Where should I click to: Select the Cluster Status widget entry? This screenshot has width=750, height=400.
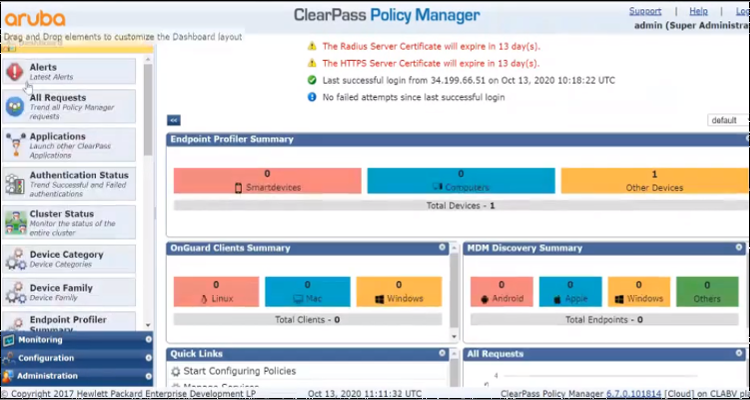click(x=69, y=222)
